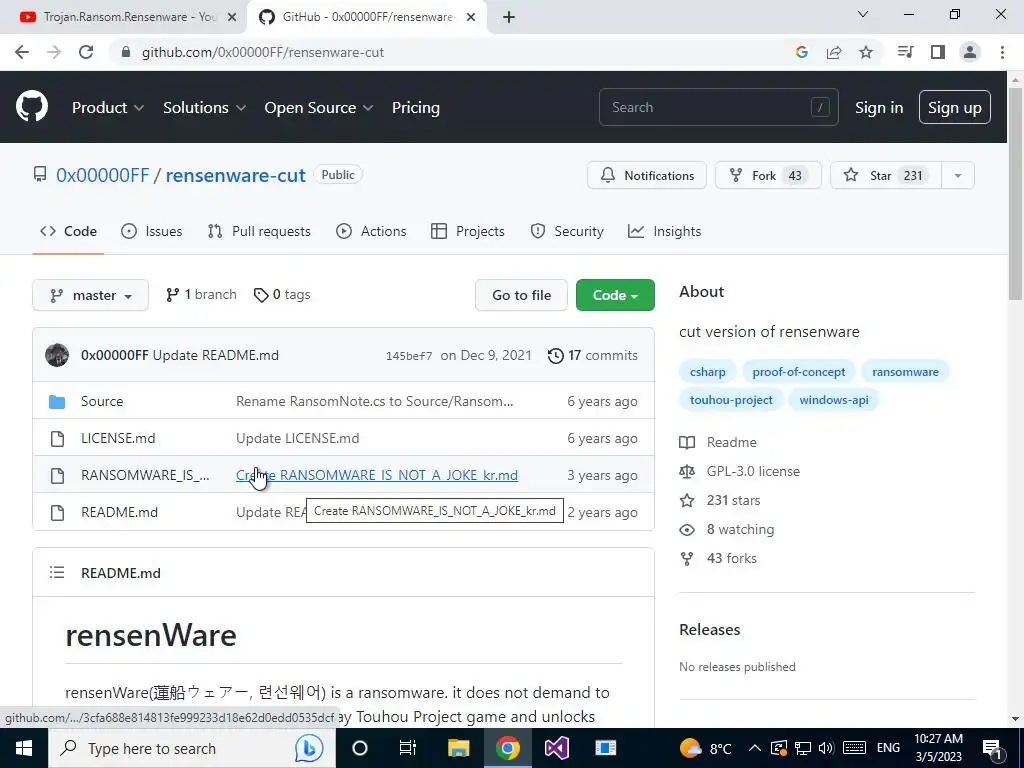This screenshot has height=768, width=1024.
Task: Open Create RANSOMWARE_IS_NOT_A_JOKE_kr.md commit link
Action: coord(377,475)
